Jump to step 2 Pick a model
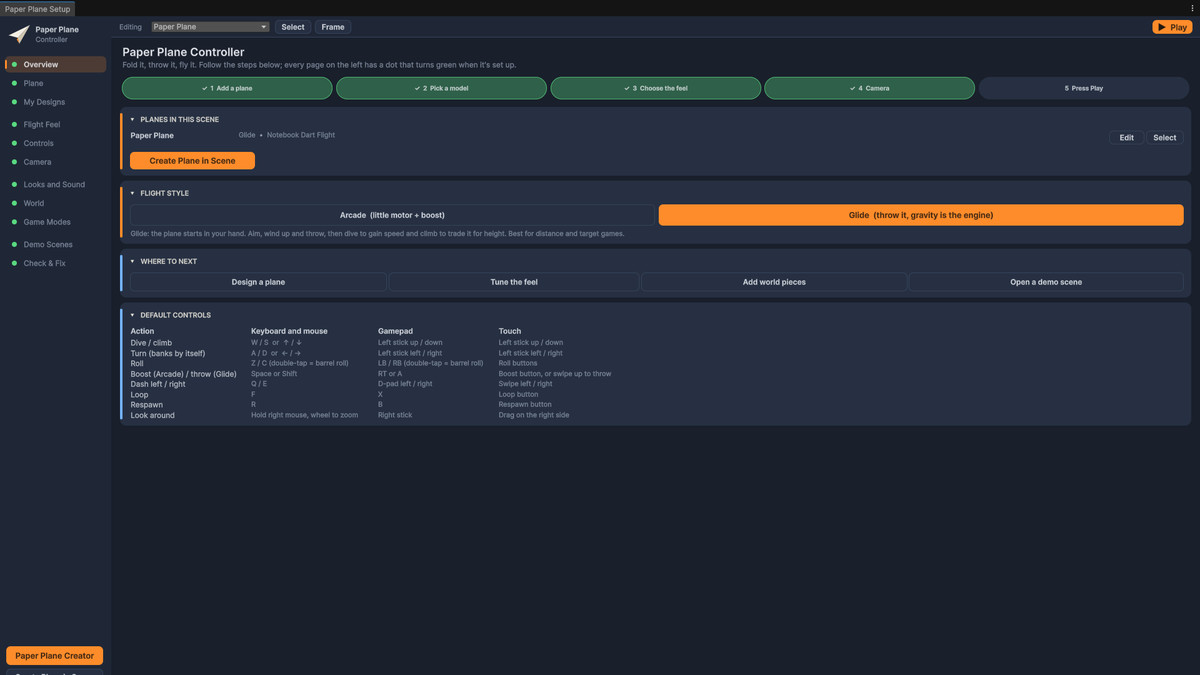Viewport: 1200px width, 675px height. pyautogui.click(x=441, y=88)
